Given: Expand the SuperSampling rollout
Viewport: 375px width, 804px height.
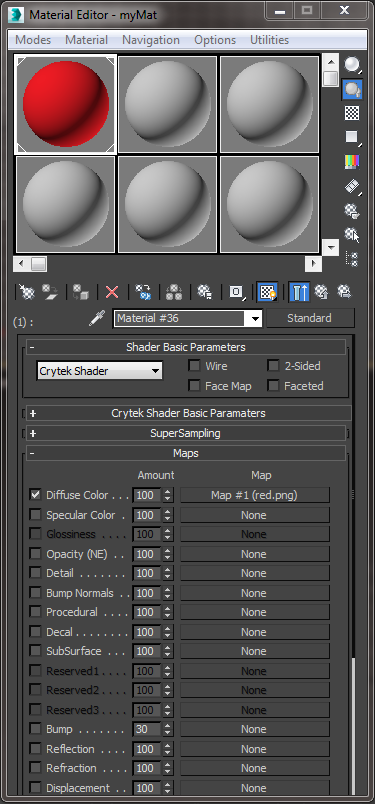Looking at the screenshot, I should pos(186,433).
